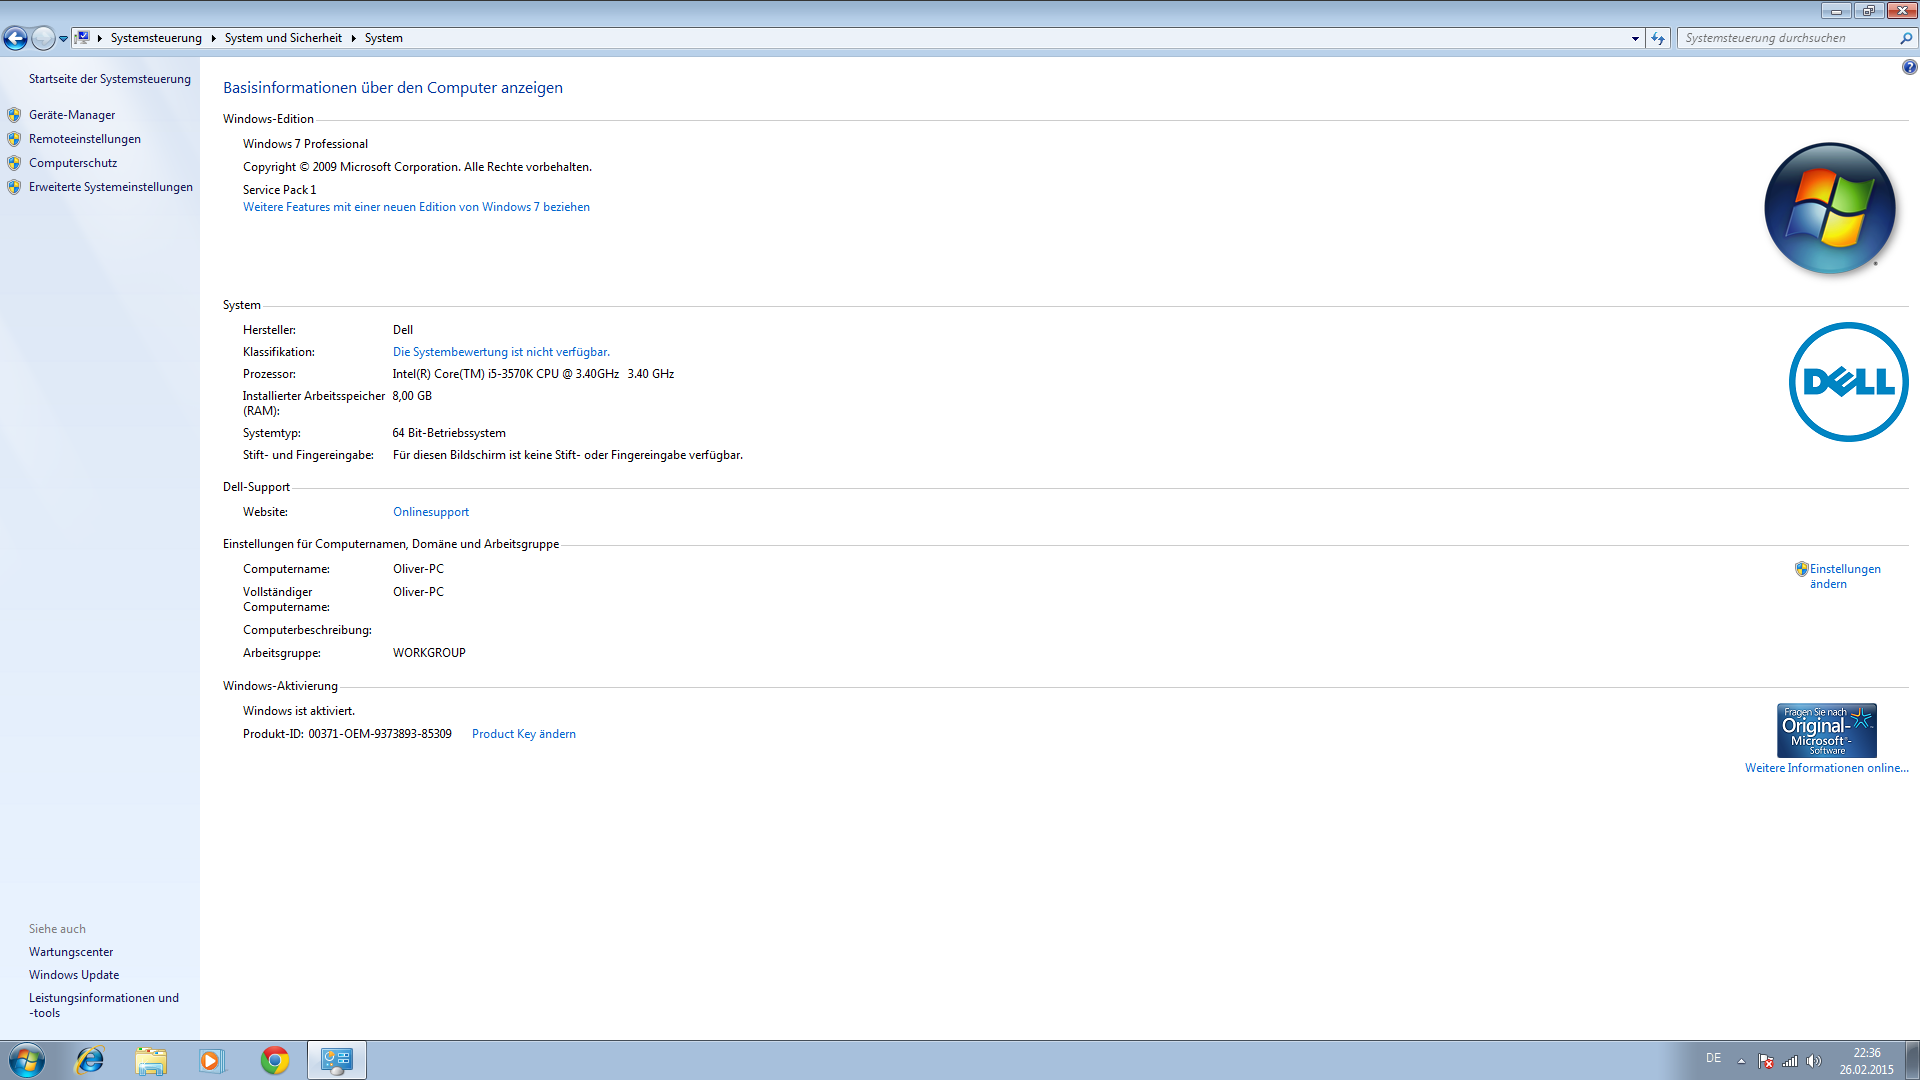1920x1080 pixels.
Task: Click the refresh button beside address bar
Action: (x=1658, y=38)
